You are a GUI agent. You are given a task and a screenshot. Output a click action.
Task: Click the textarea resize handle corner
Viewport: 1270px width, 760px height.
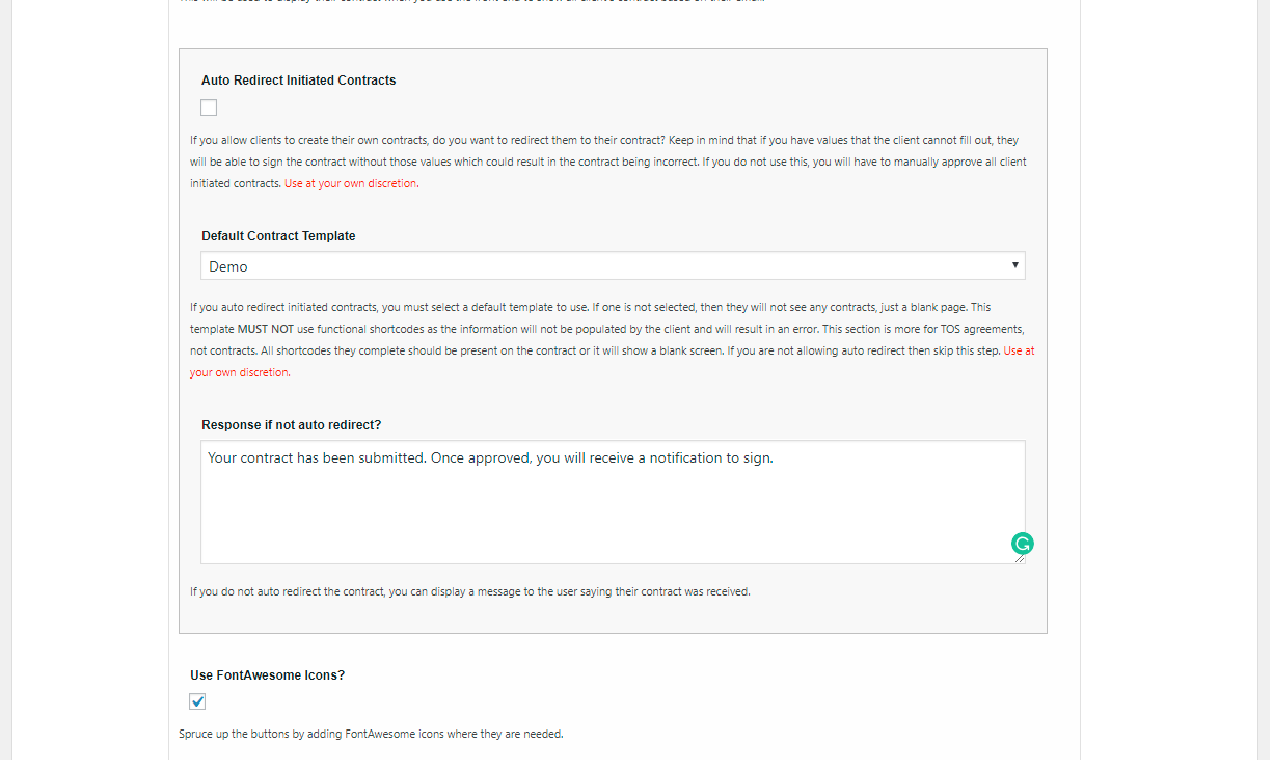click(x=1020, y=560)
